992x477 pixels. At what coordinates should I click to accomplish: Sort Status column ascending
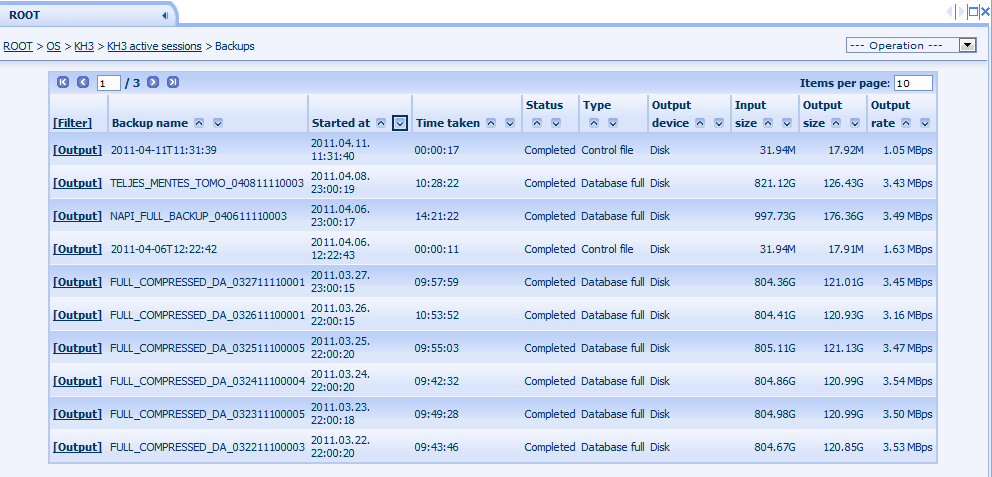(536, 123)
